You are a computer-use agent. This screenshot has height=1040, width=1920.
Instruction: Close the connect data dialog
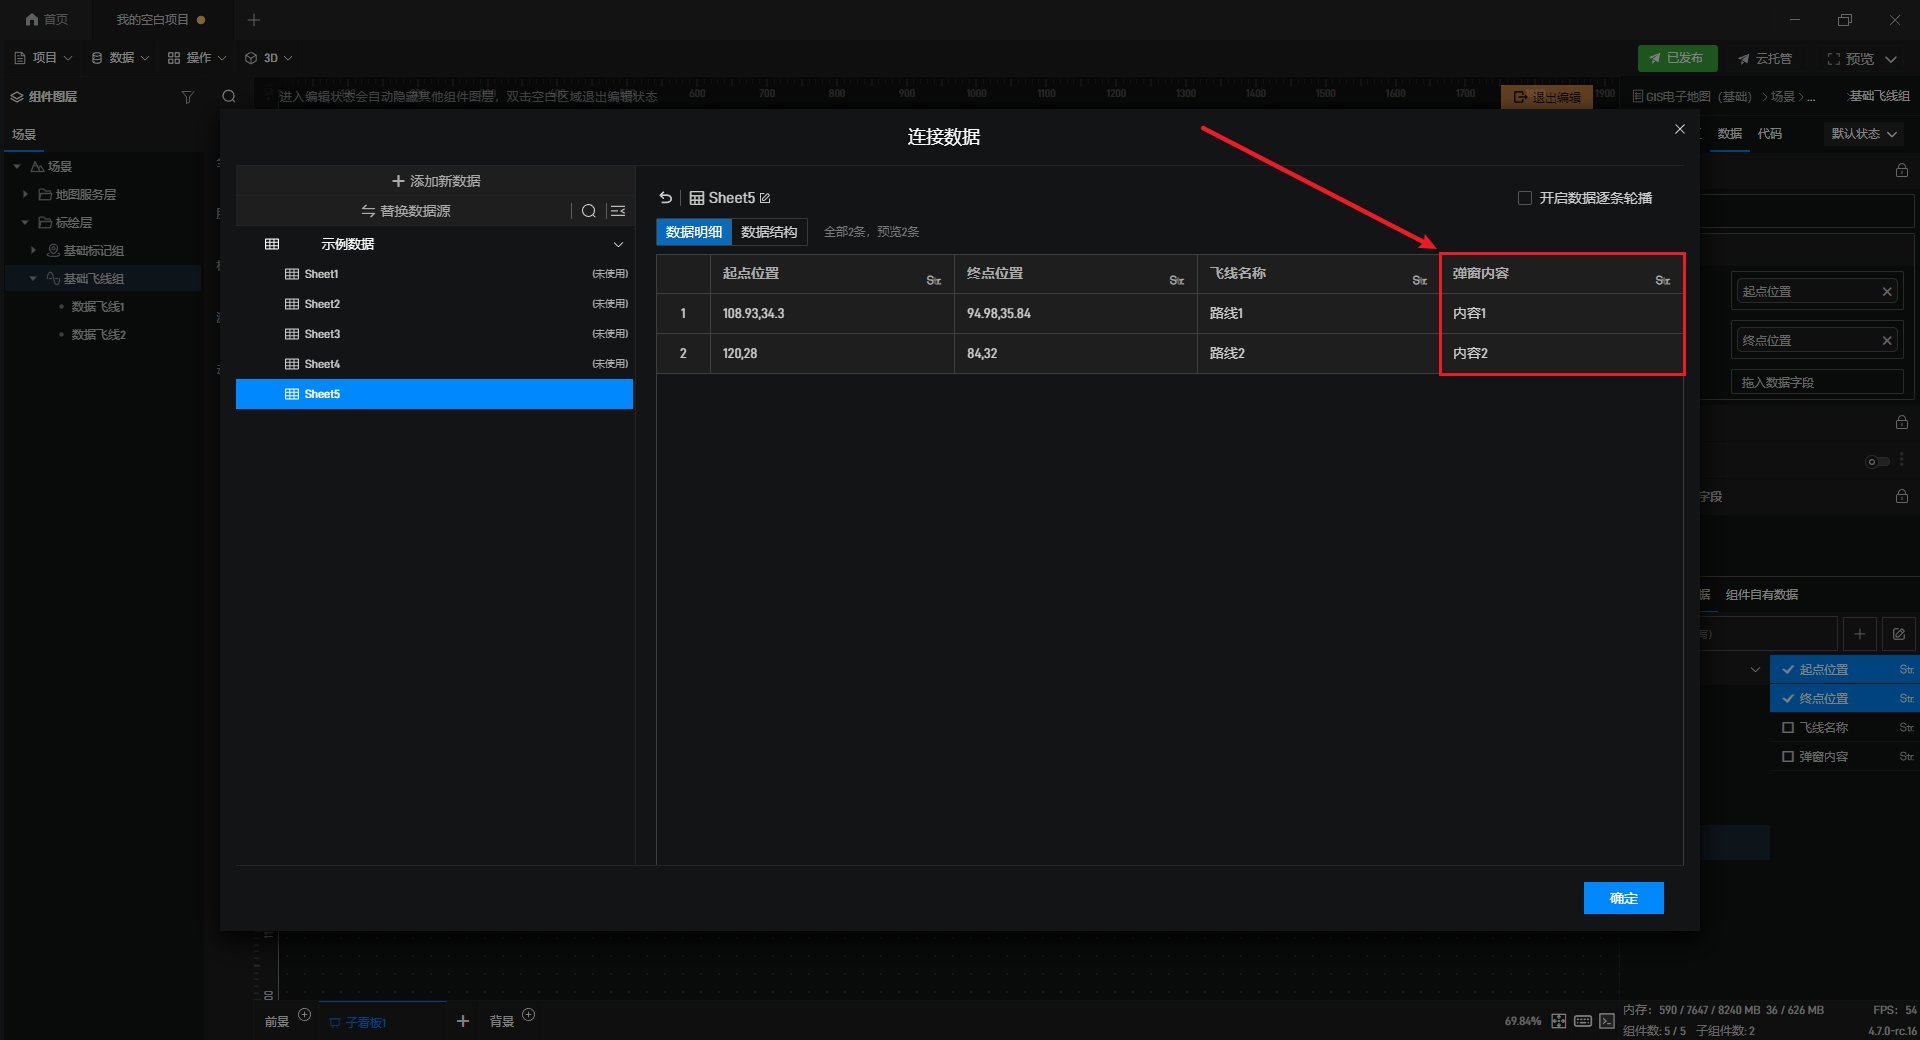coord(1680,129)
